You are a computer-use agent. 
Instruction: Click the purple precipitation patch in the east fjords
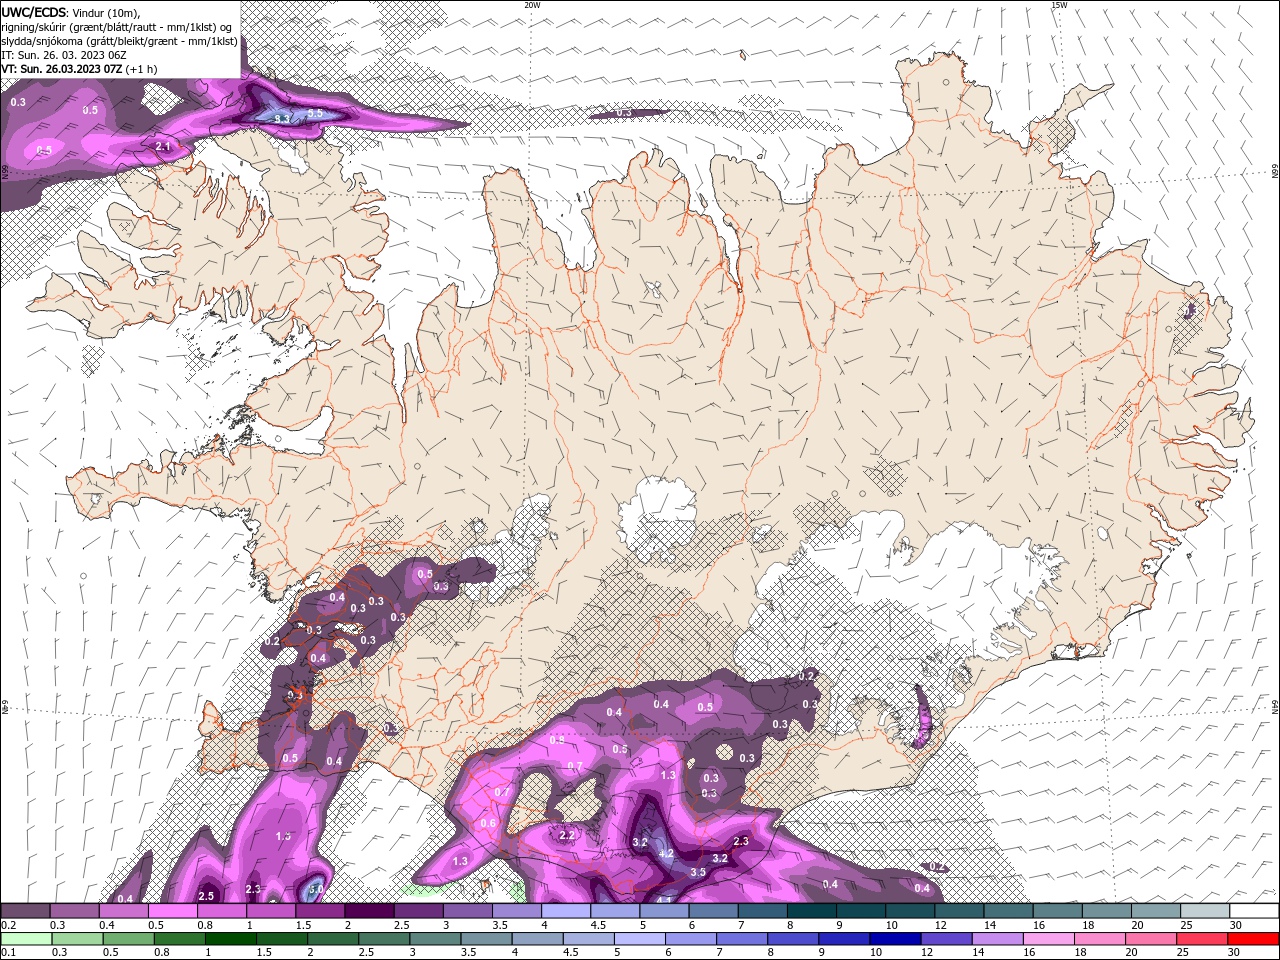[x=1189, y=311]
